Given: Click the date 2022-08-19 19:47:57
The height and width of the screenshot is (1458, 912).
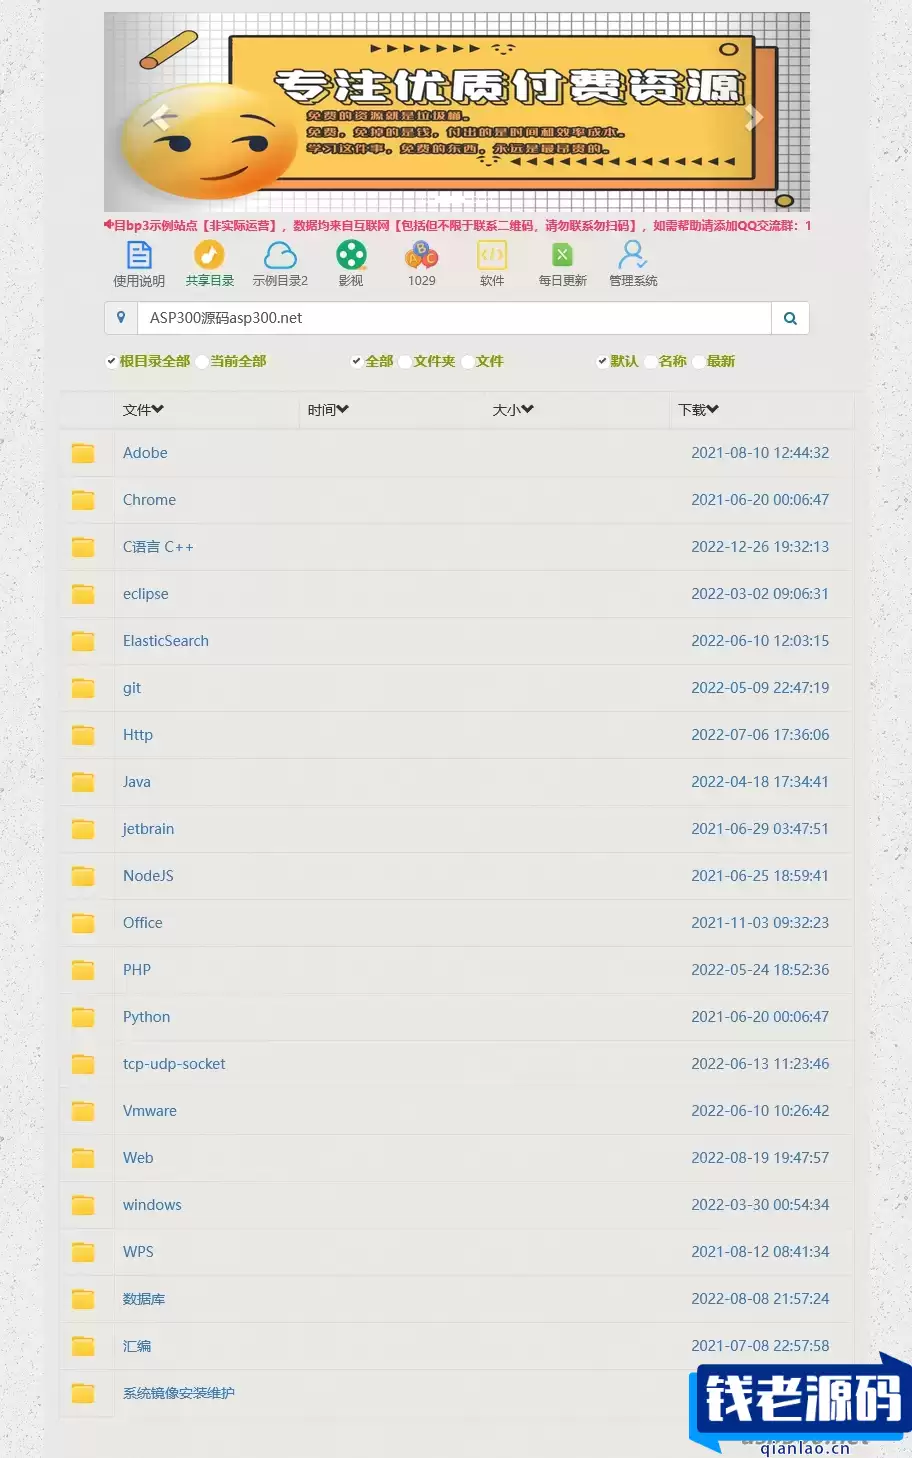Looking at the screenshot, I should click(760, 1158).
